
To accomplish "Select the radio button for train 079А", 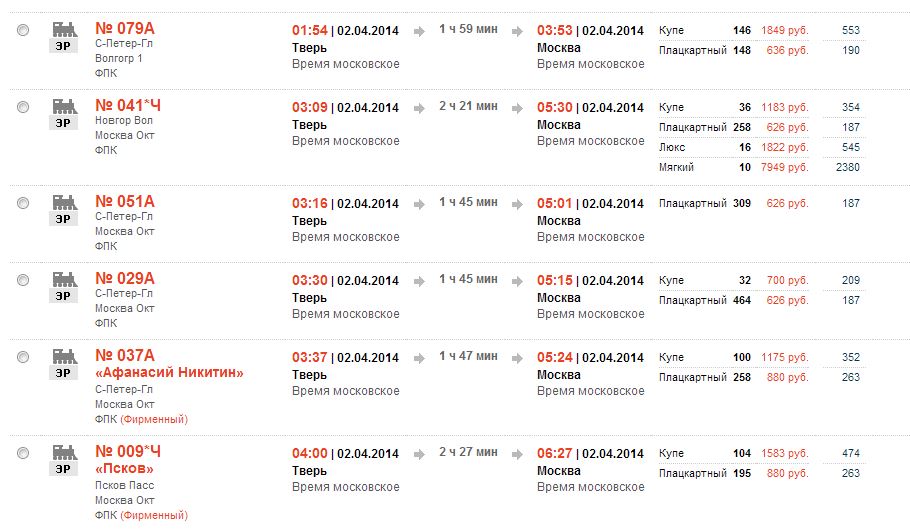I will point(23,31).
